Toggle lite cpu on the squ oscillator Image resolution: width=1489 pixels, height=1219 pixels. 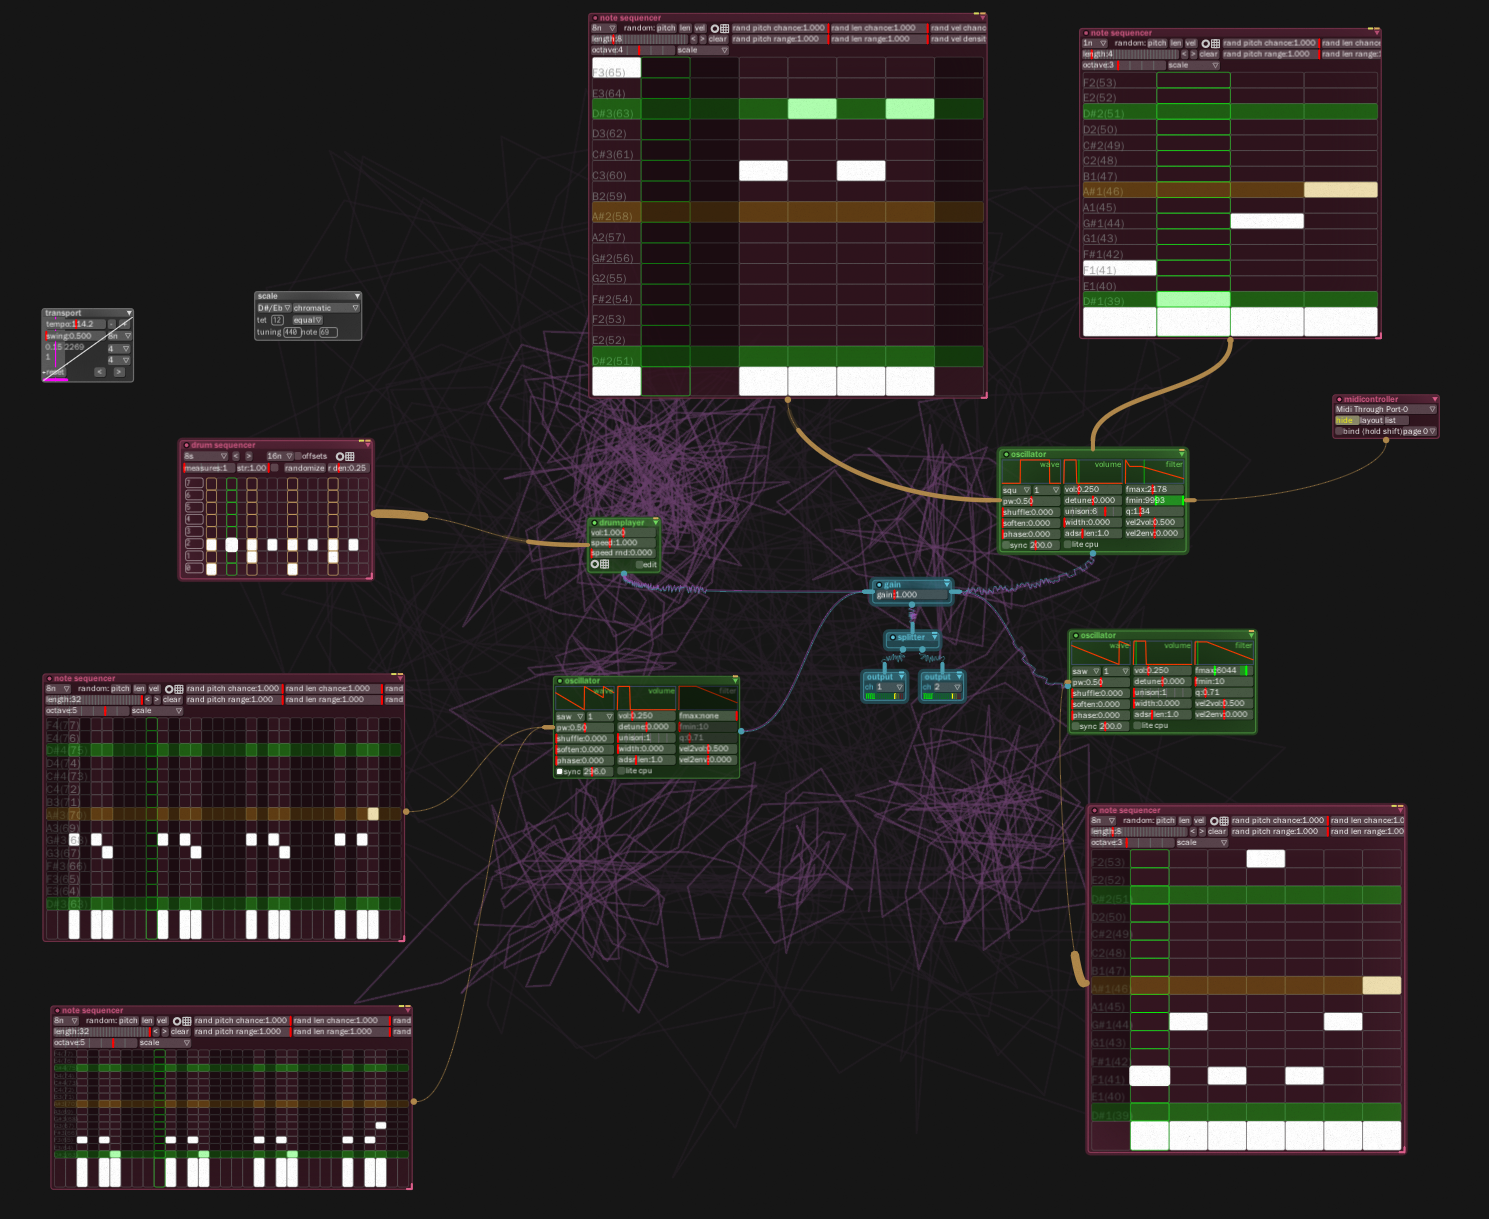click(1066, 545)
